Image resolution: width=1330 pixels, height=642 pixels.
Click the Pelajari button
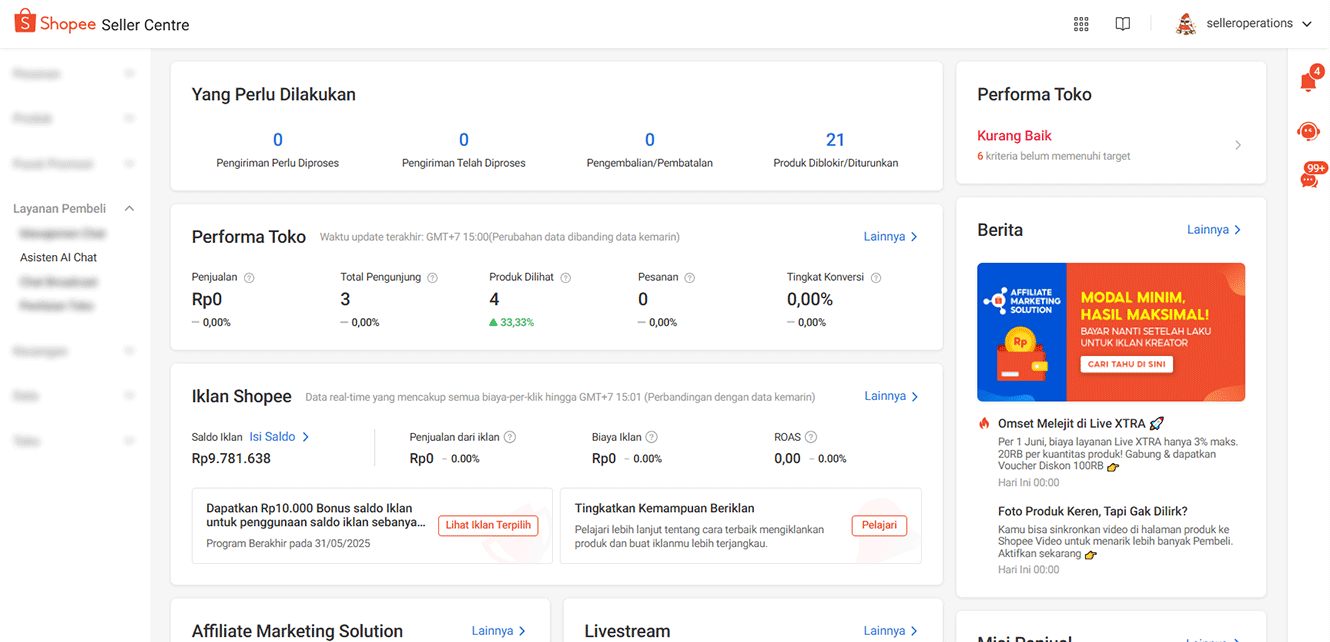point(879,525)
